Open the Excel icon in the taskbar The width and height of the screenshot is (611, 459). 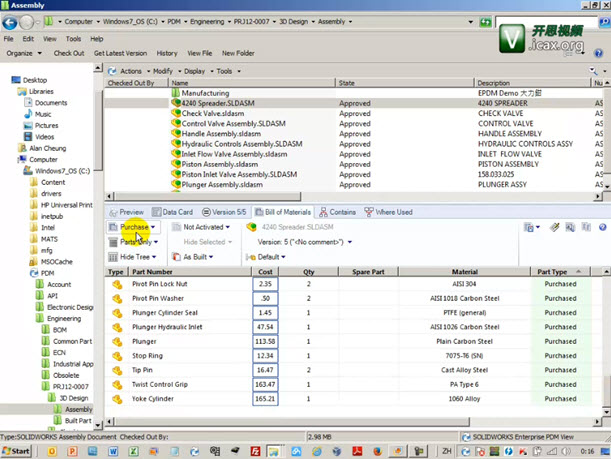point(135,451)
